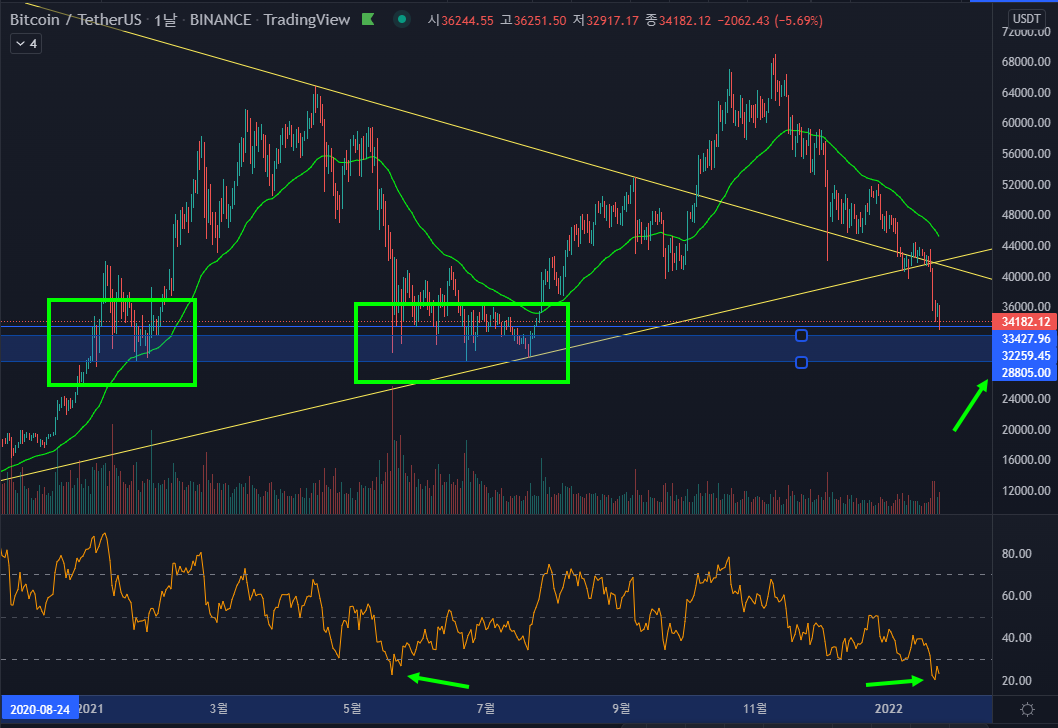Click the green market status dot
Image resolution: width=1058 pixels, height=728 pixels.
click(x=401, y=20)
